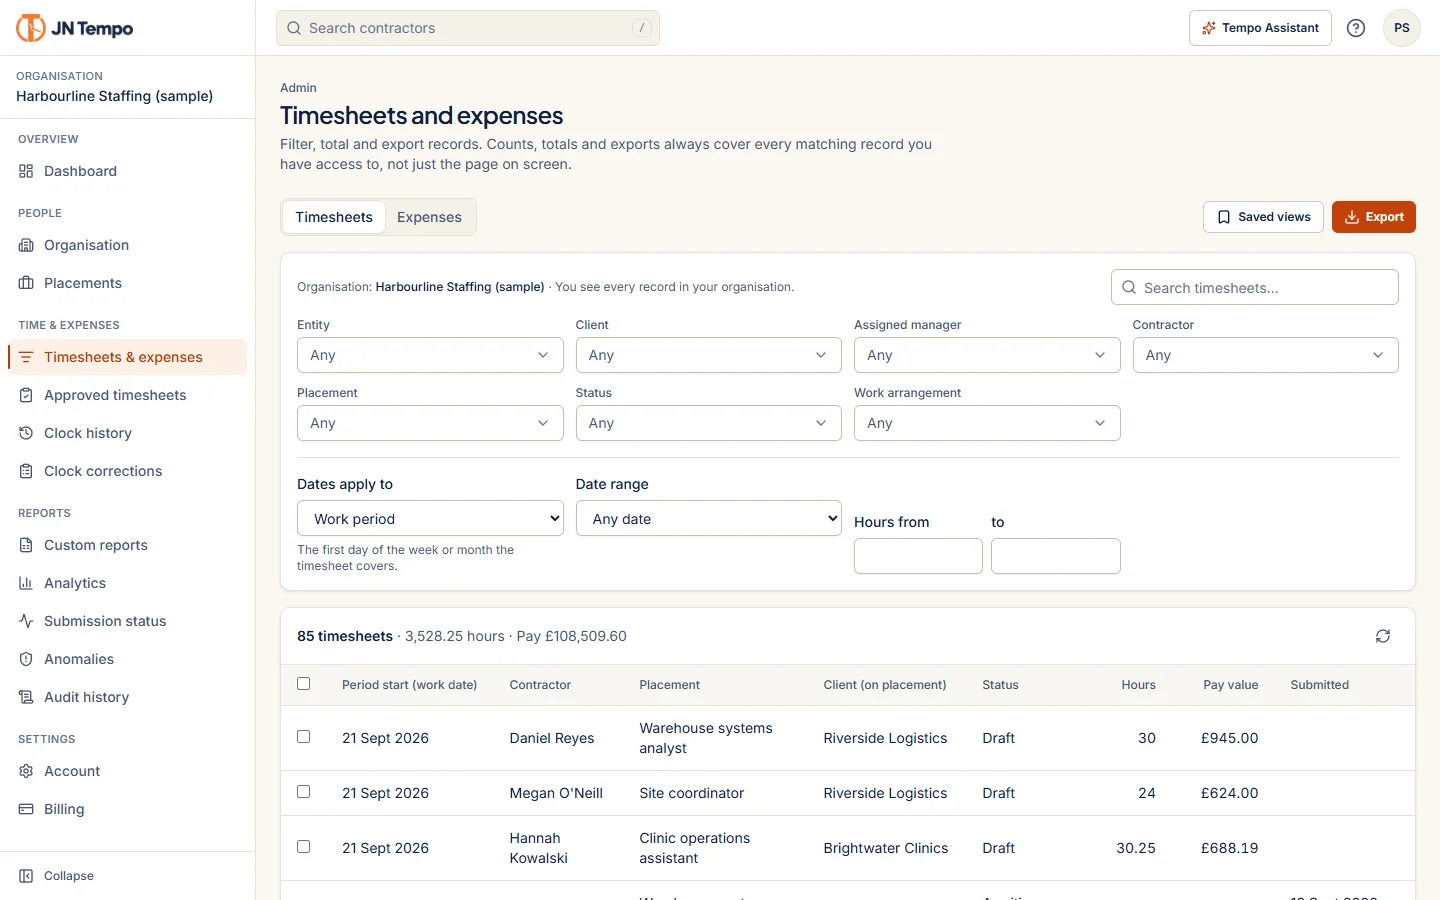
Task: Click the Hours from input box
Action: 918,556
